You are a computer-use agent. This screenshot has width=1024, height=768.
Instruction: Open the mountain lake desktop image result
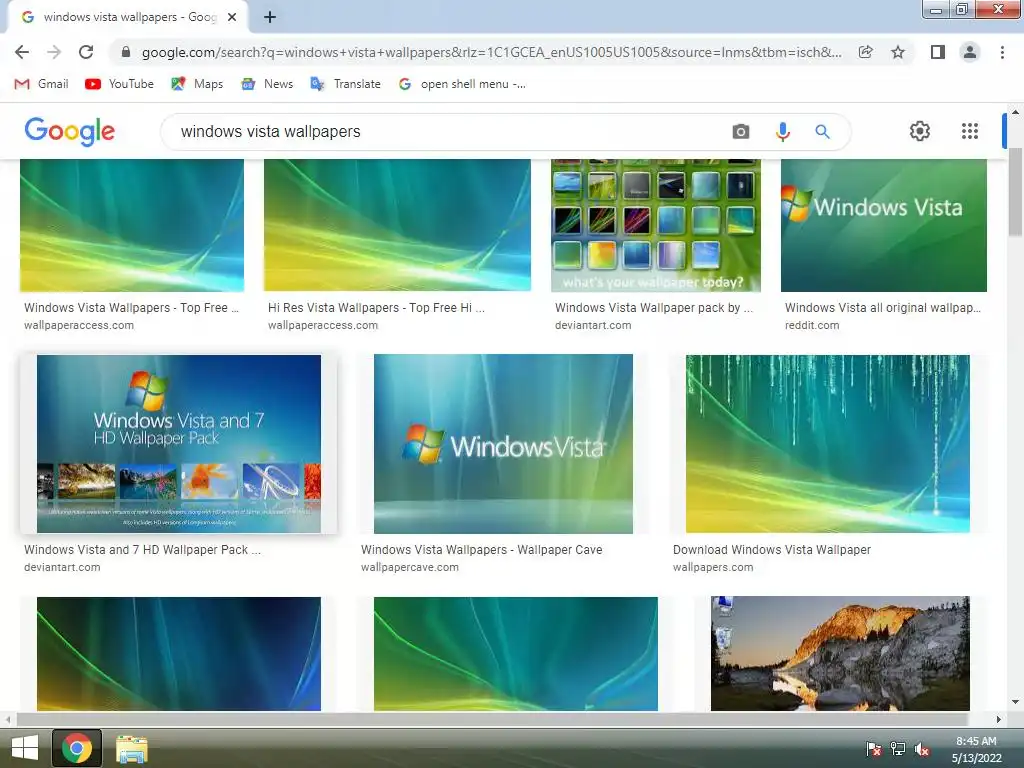pyautogui.click(x=840, y=654)
